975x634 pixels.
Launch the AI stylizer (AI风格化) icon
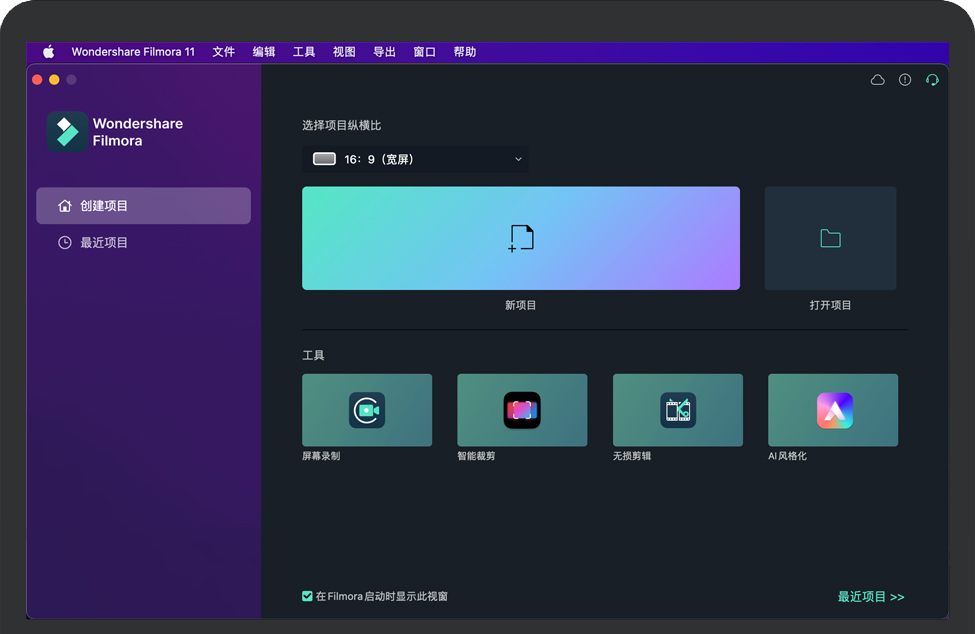(x=834, y=410)
